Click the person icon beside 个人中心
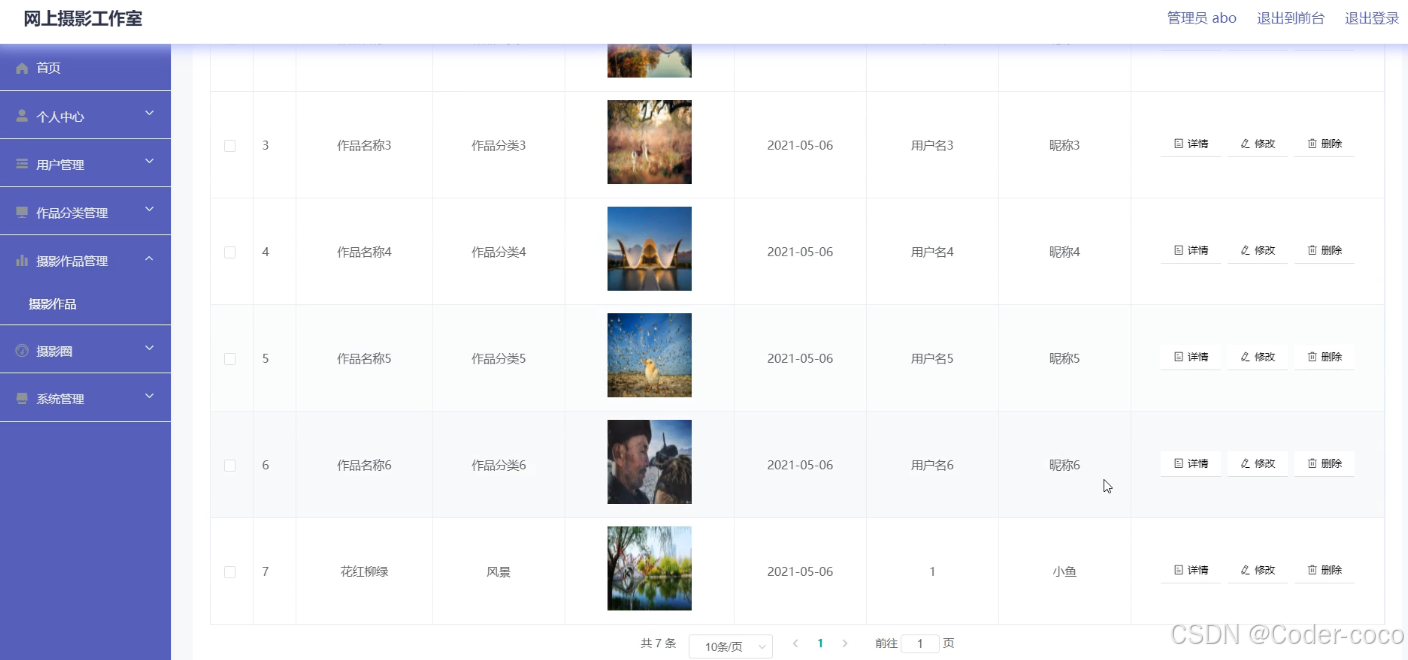The width and height of the screenshot is (1408, 660). [22, 116]
